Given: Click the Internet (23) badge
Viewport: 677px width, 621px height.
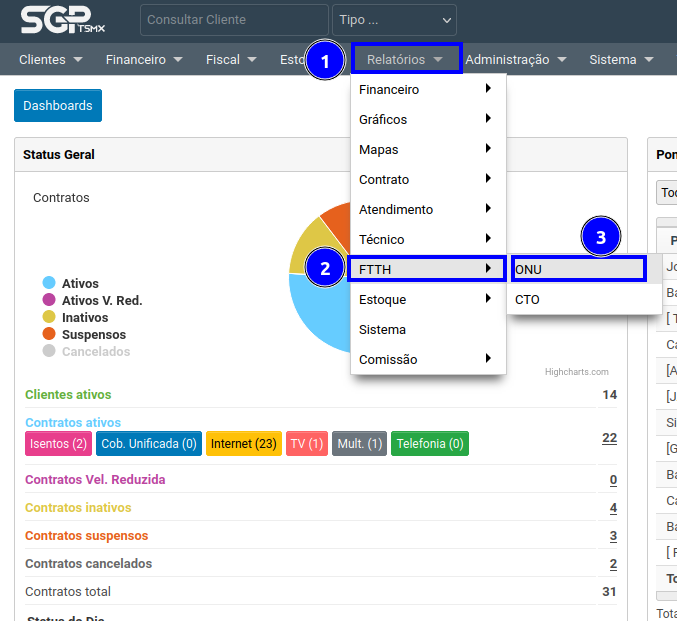Looking at the screenshot, I should (244, 444).
